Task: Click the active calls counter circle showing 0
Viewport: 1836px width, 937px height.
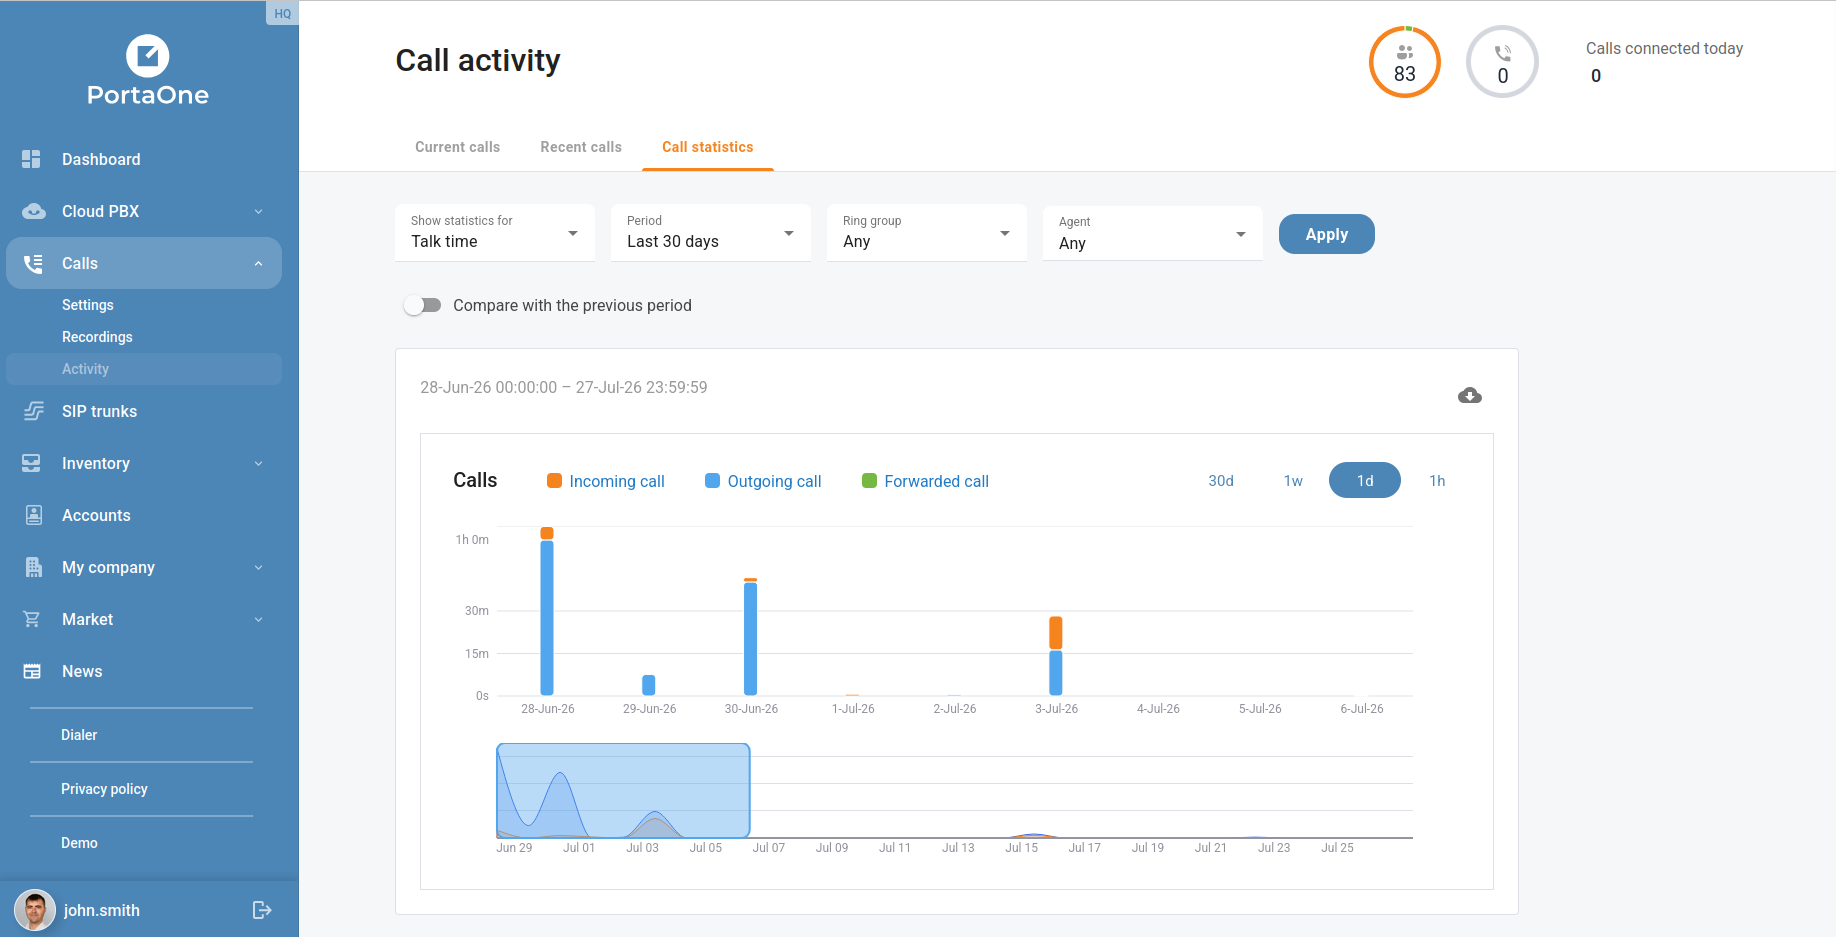Action: [x=1502, y=62]
